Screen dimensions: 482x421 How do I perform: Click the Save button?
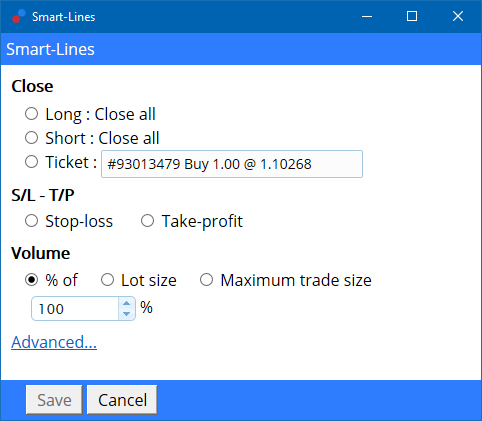click(54, 400)
